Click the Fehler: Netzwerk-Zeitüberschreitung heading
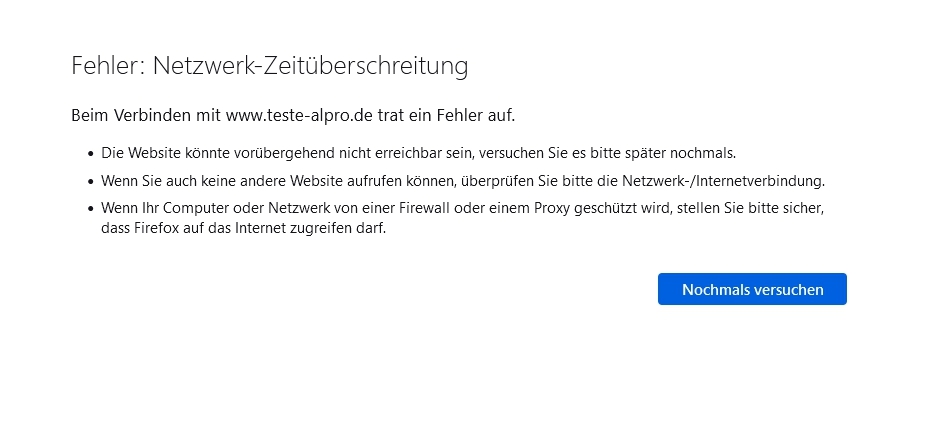Screen dimensions: 943x435 pos(269,66)
